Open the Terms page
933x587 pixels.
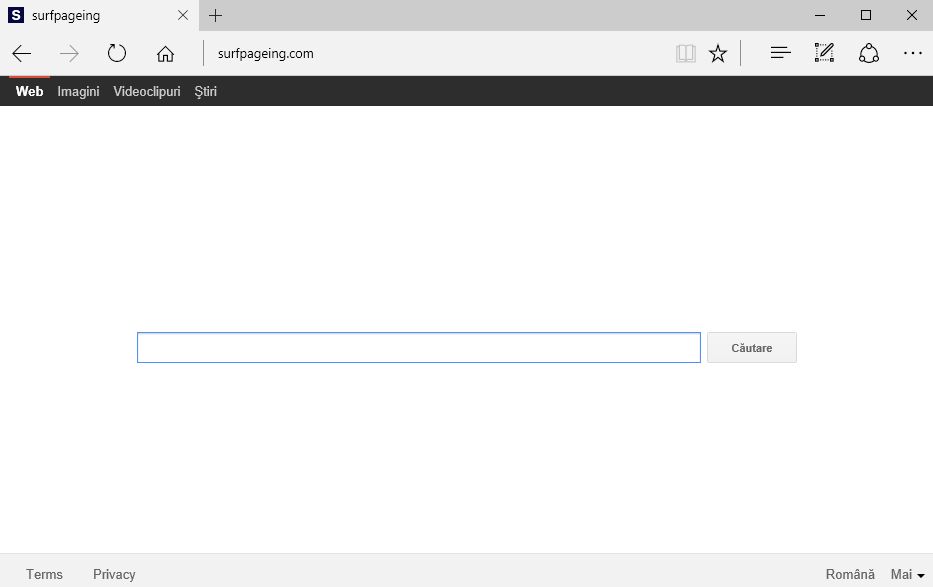click(44, 574)
